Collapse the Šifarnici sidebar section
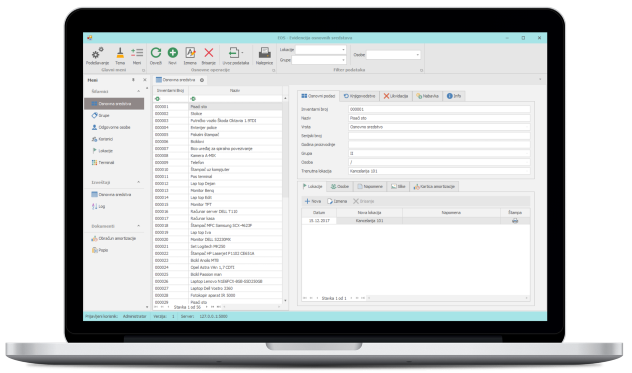 coord(139,92)
